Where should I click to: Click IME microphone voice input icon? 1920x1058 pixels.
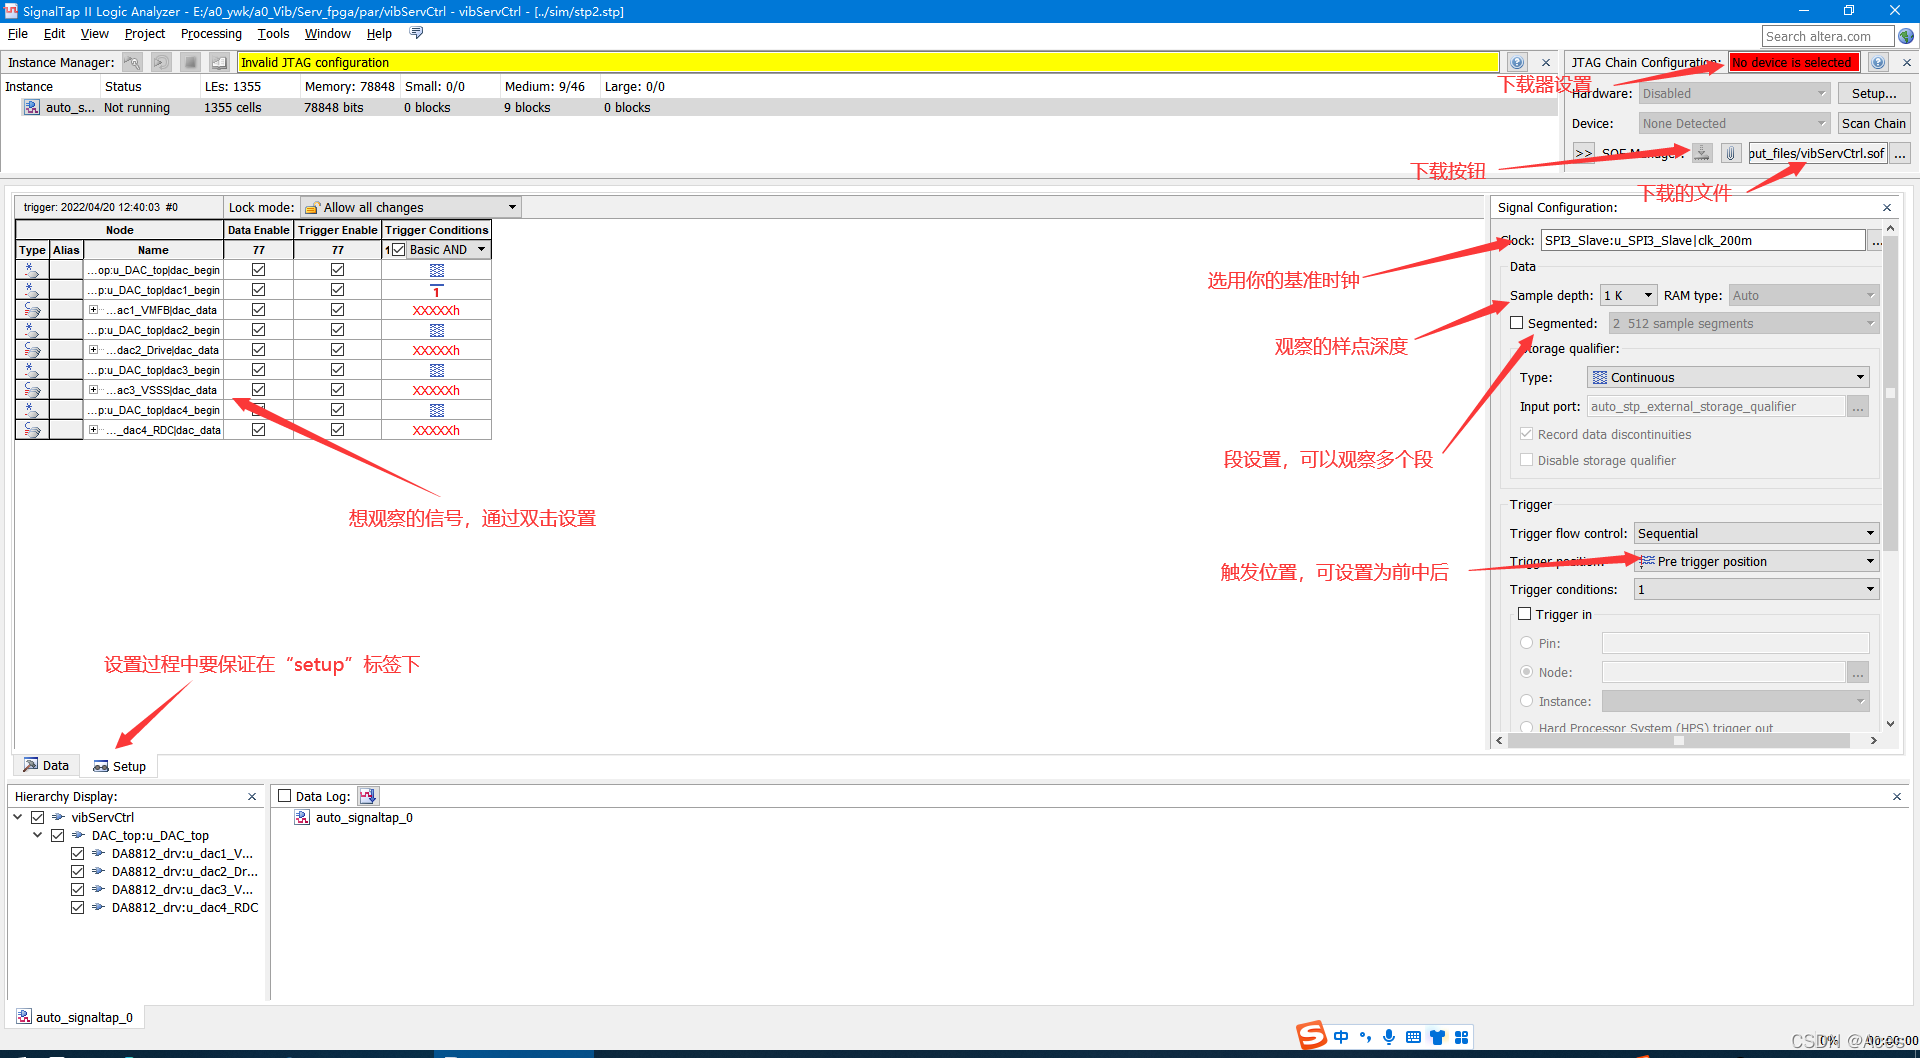click(1389, 1037)
